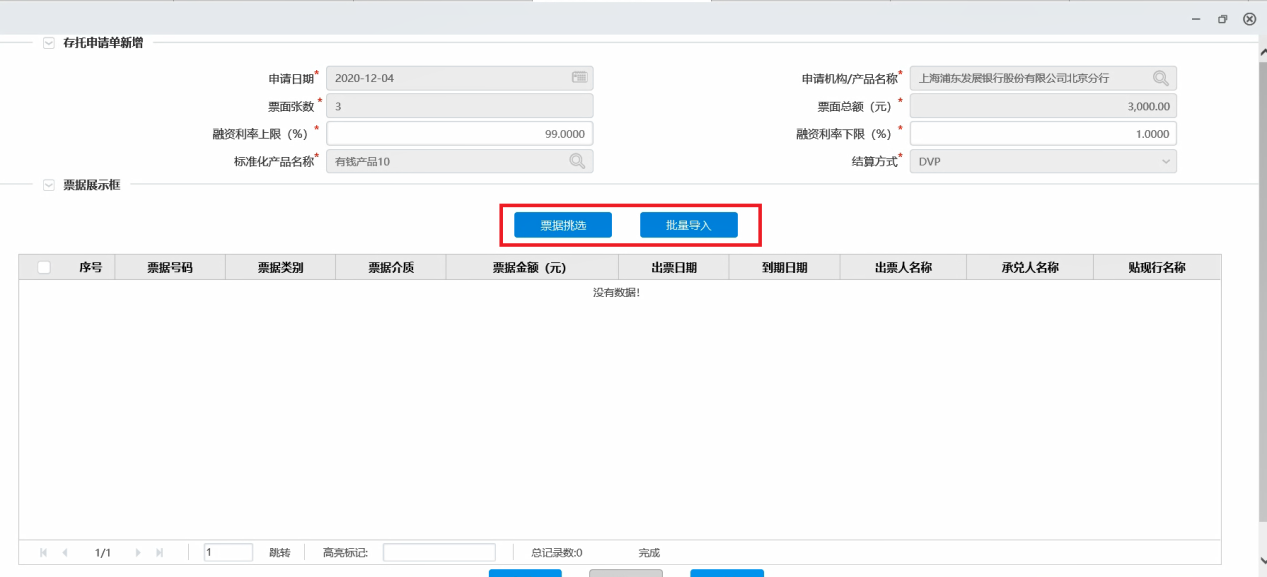This screenshot has height=577, width=1267.
Task: Click the 申请日期 date field
Action: [460, 78]
